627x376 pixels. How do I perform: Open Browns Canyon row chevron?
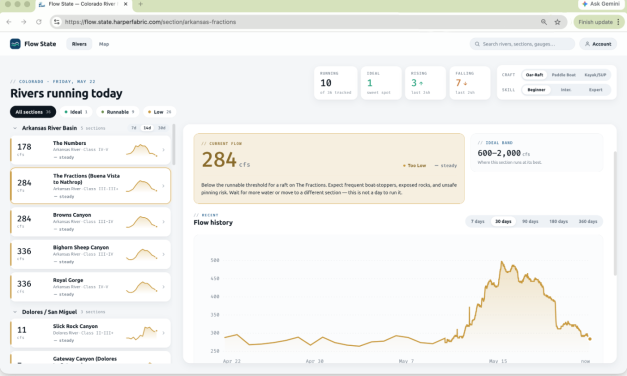(164, 222)
